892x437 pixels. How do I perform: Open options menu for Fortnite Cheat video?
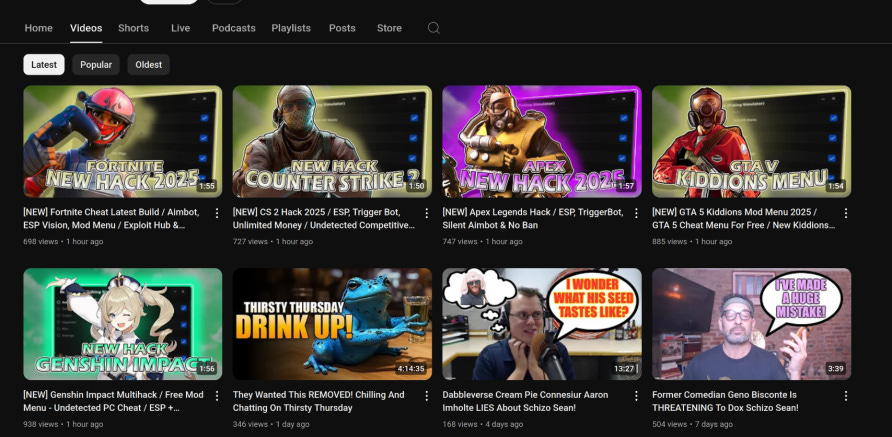[x=217, y=213]
